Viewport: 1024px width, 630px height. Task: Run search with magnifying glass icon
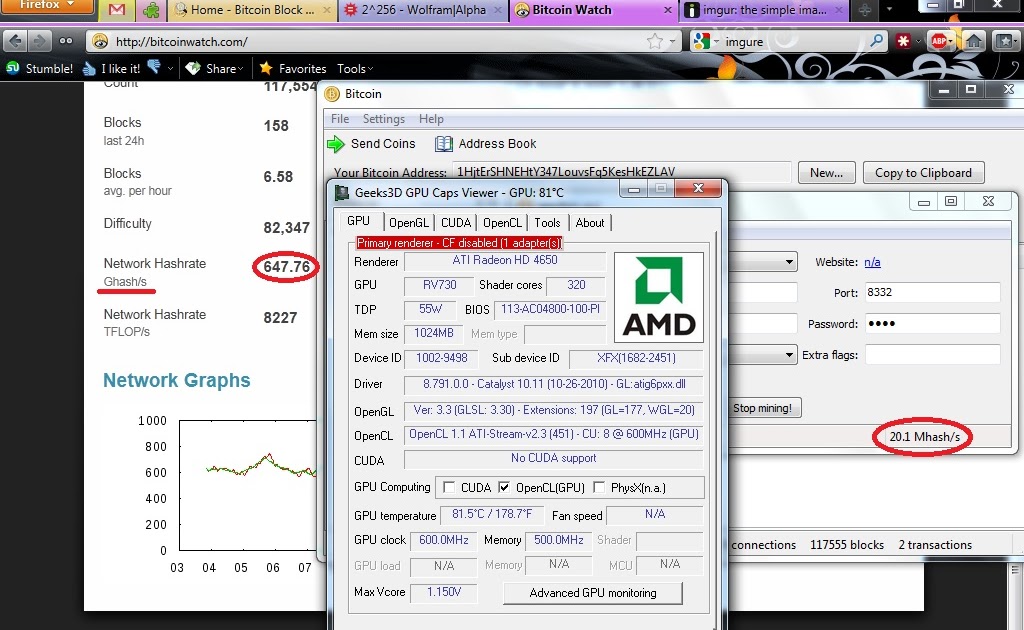pos(876,41)
